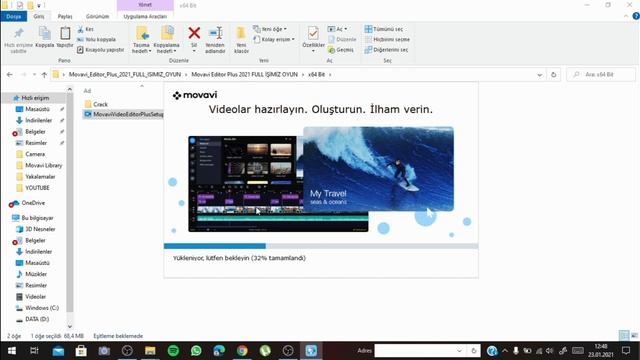Pin to Quick access (Hızlı erişime sabitle)
This screenshot has height=360, width=640.
click(18, 40)
